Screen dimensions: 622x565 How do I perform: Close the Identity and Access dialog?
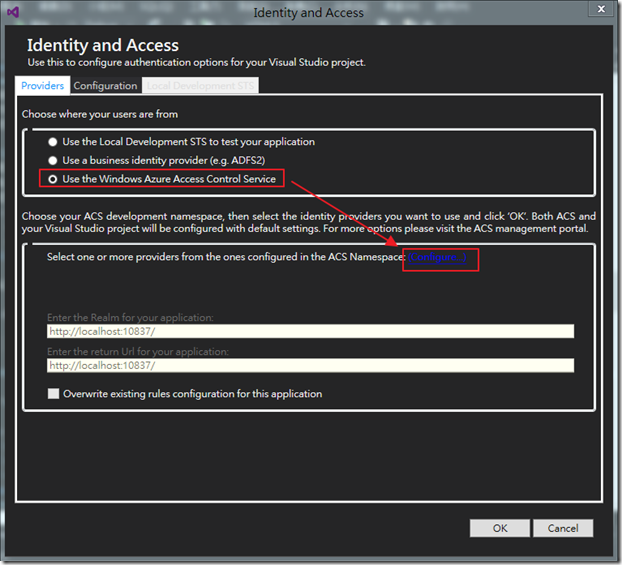click(x=601, y=9)
